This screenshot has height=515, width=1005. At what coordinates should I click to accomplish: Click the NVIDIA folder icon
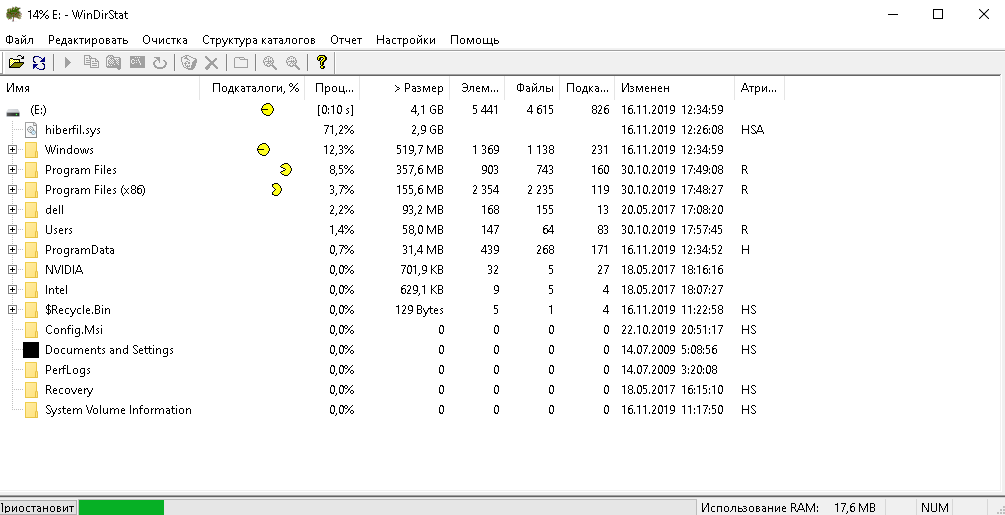(31, 270)
